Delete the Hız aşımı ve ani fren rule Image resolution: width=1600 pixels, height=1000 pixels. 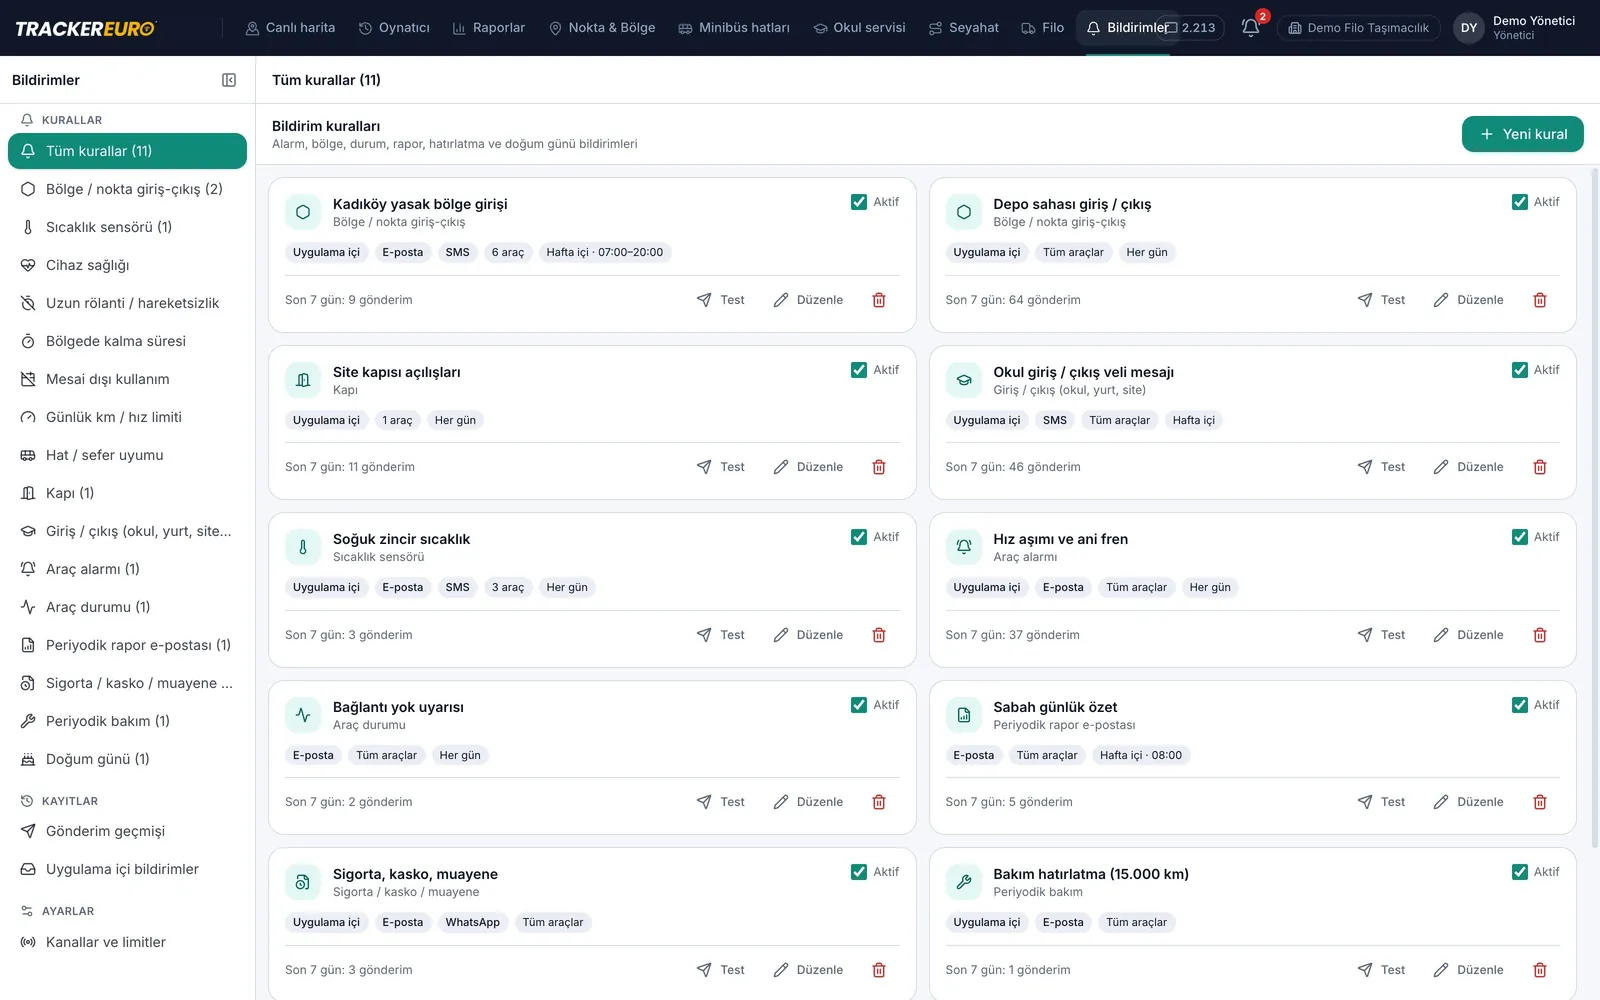(x=1540, y=635)
